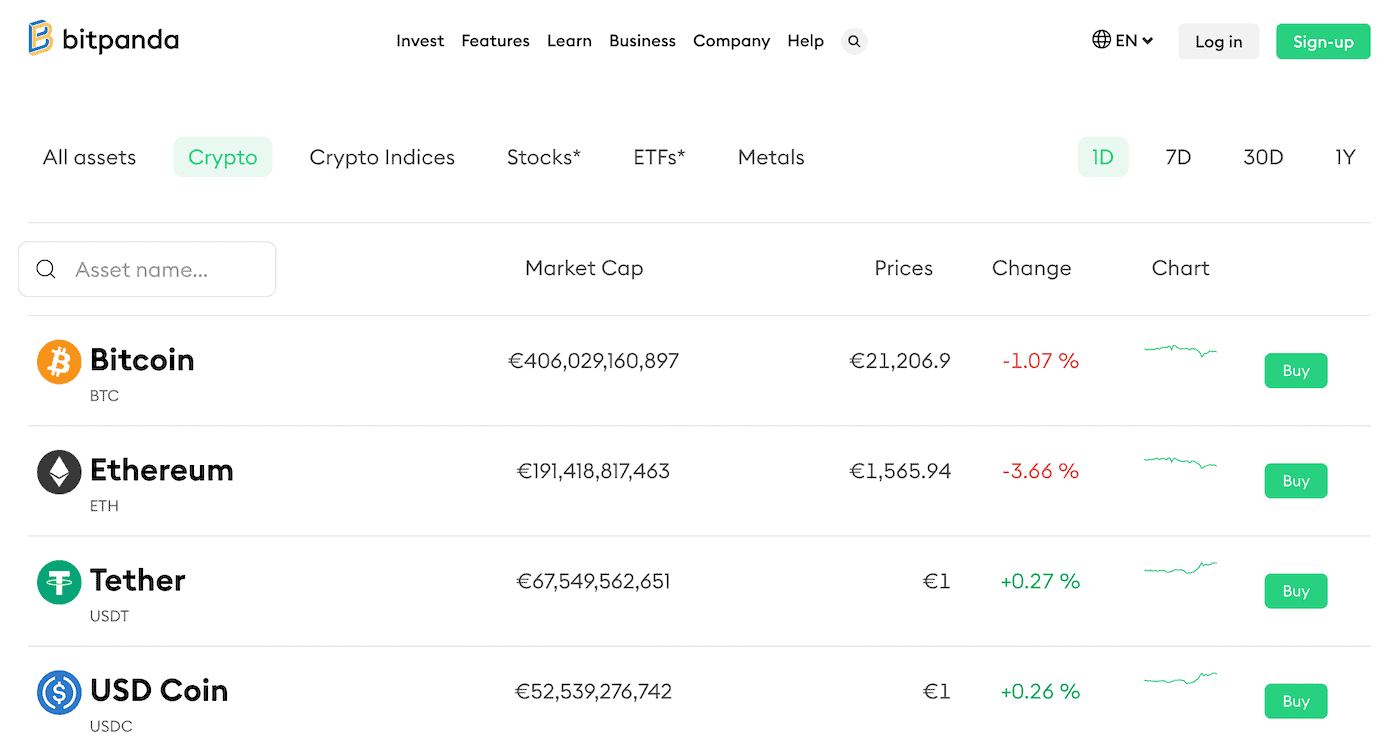
Task: Focus the Asset name search field
Action: [x=147, y=269]
